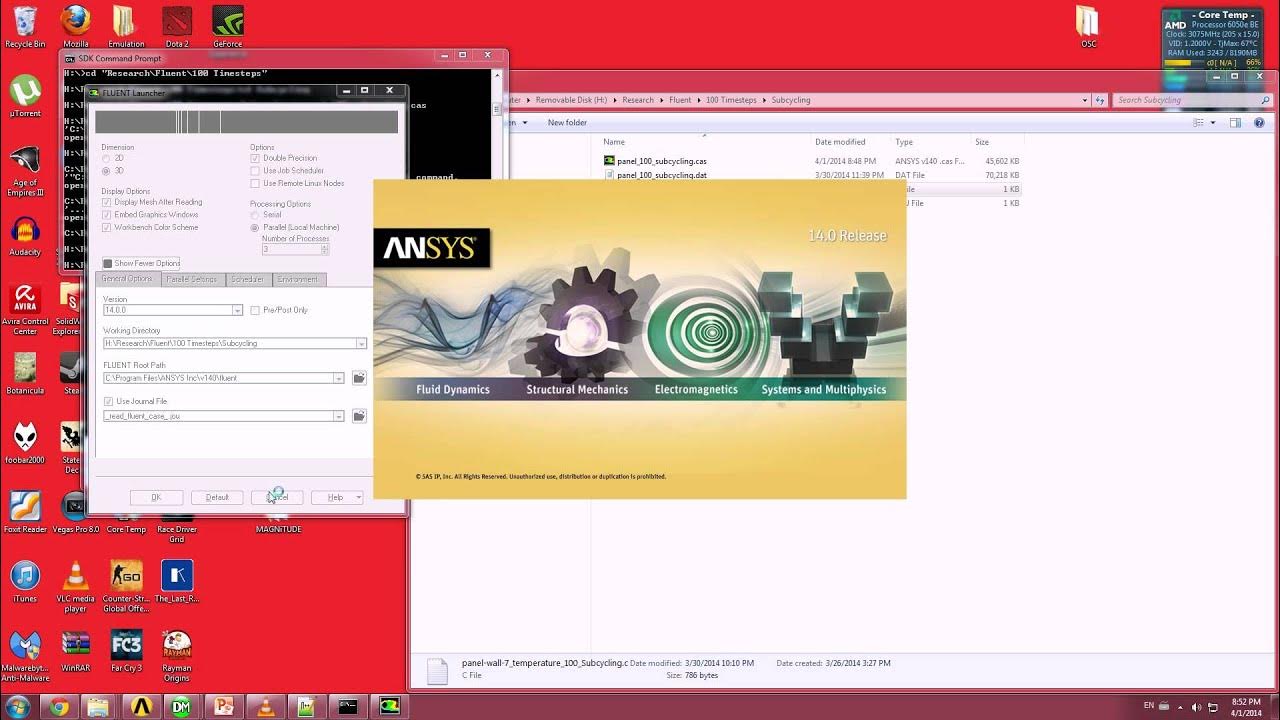1280x720 pixels.
Task: Click Cancel in FLUENT Launcher
Action: click(x=277, y=497)
